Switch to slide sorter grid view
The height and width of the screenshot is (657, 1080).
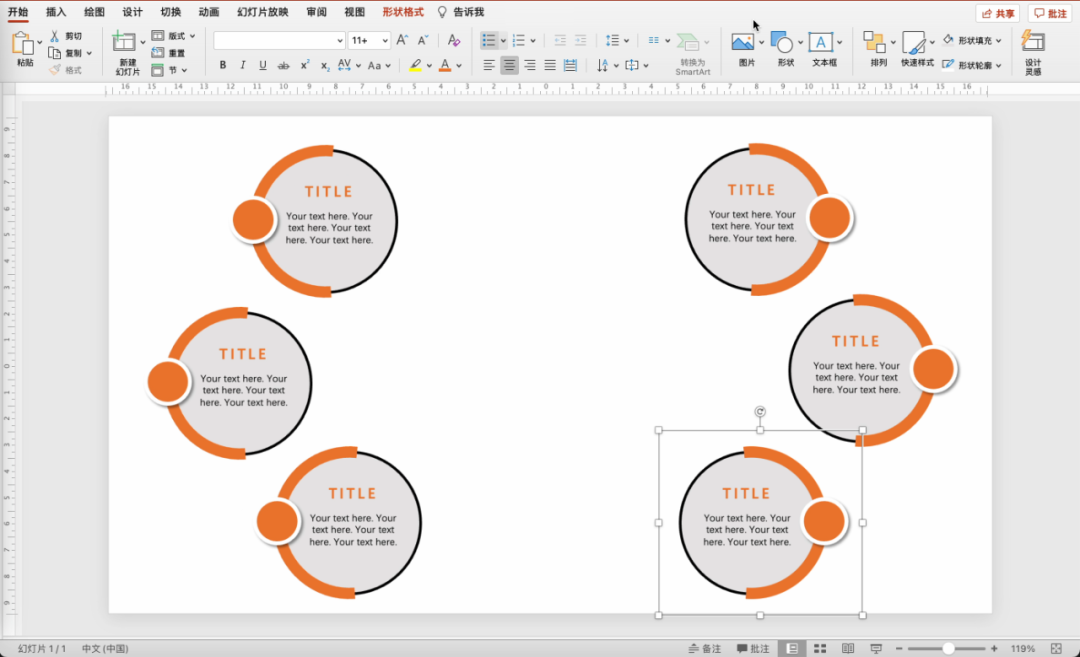point(820,648)
